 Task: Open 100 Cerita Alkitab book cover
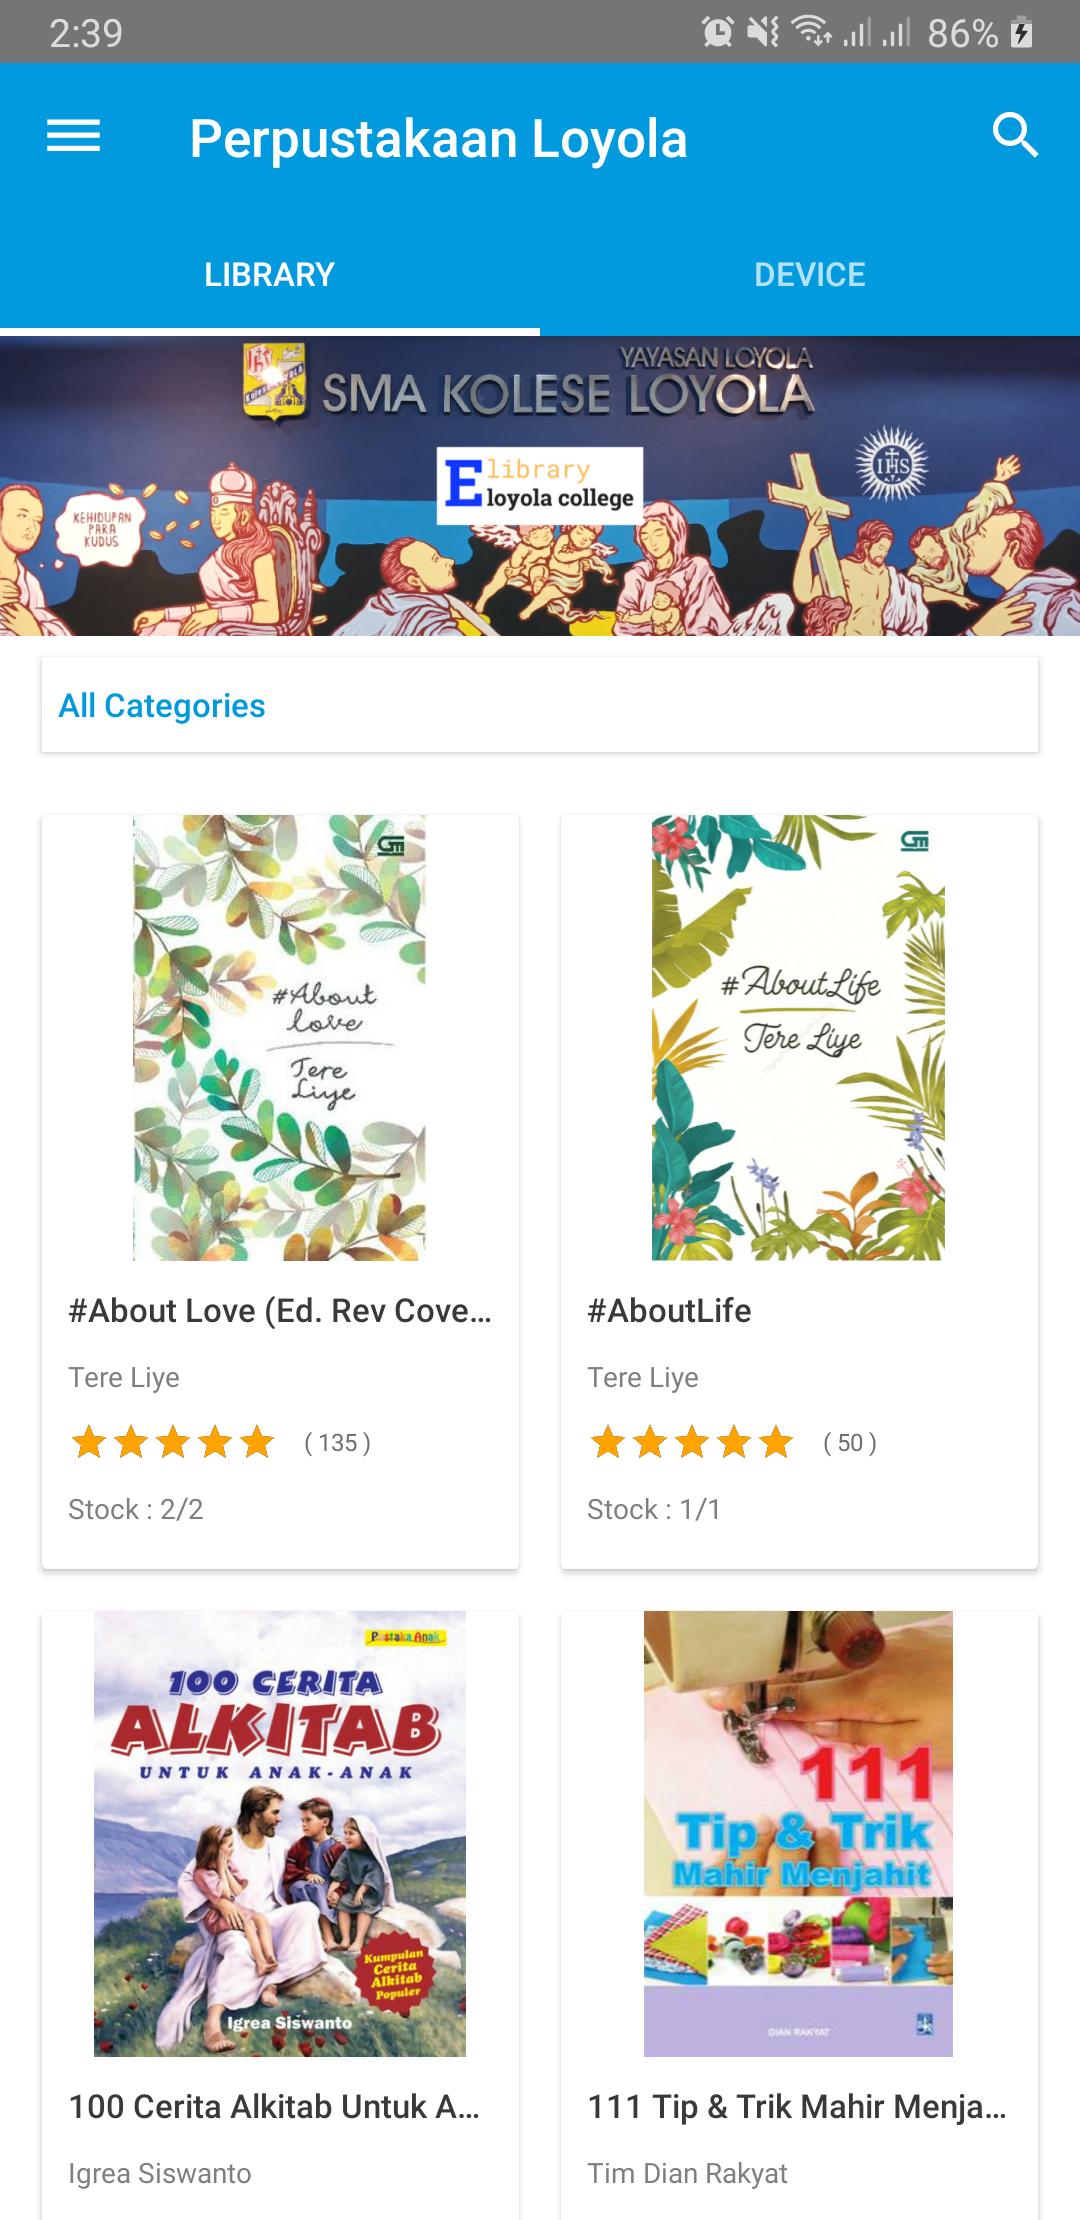tap(280, 1833)
